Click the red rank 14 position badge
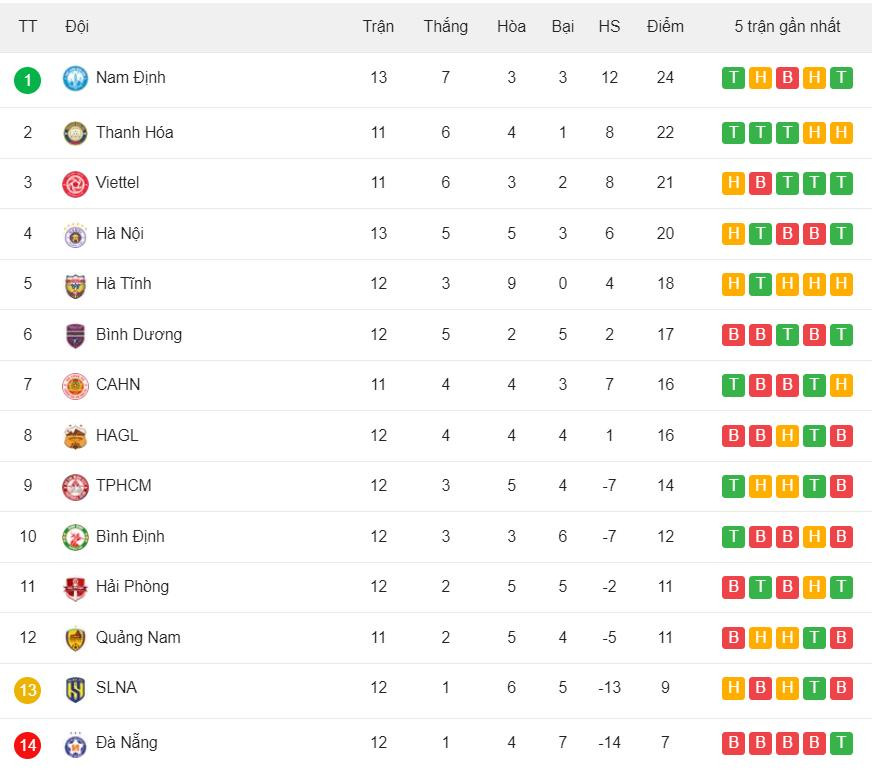 click(x=28, y=745)
